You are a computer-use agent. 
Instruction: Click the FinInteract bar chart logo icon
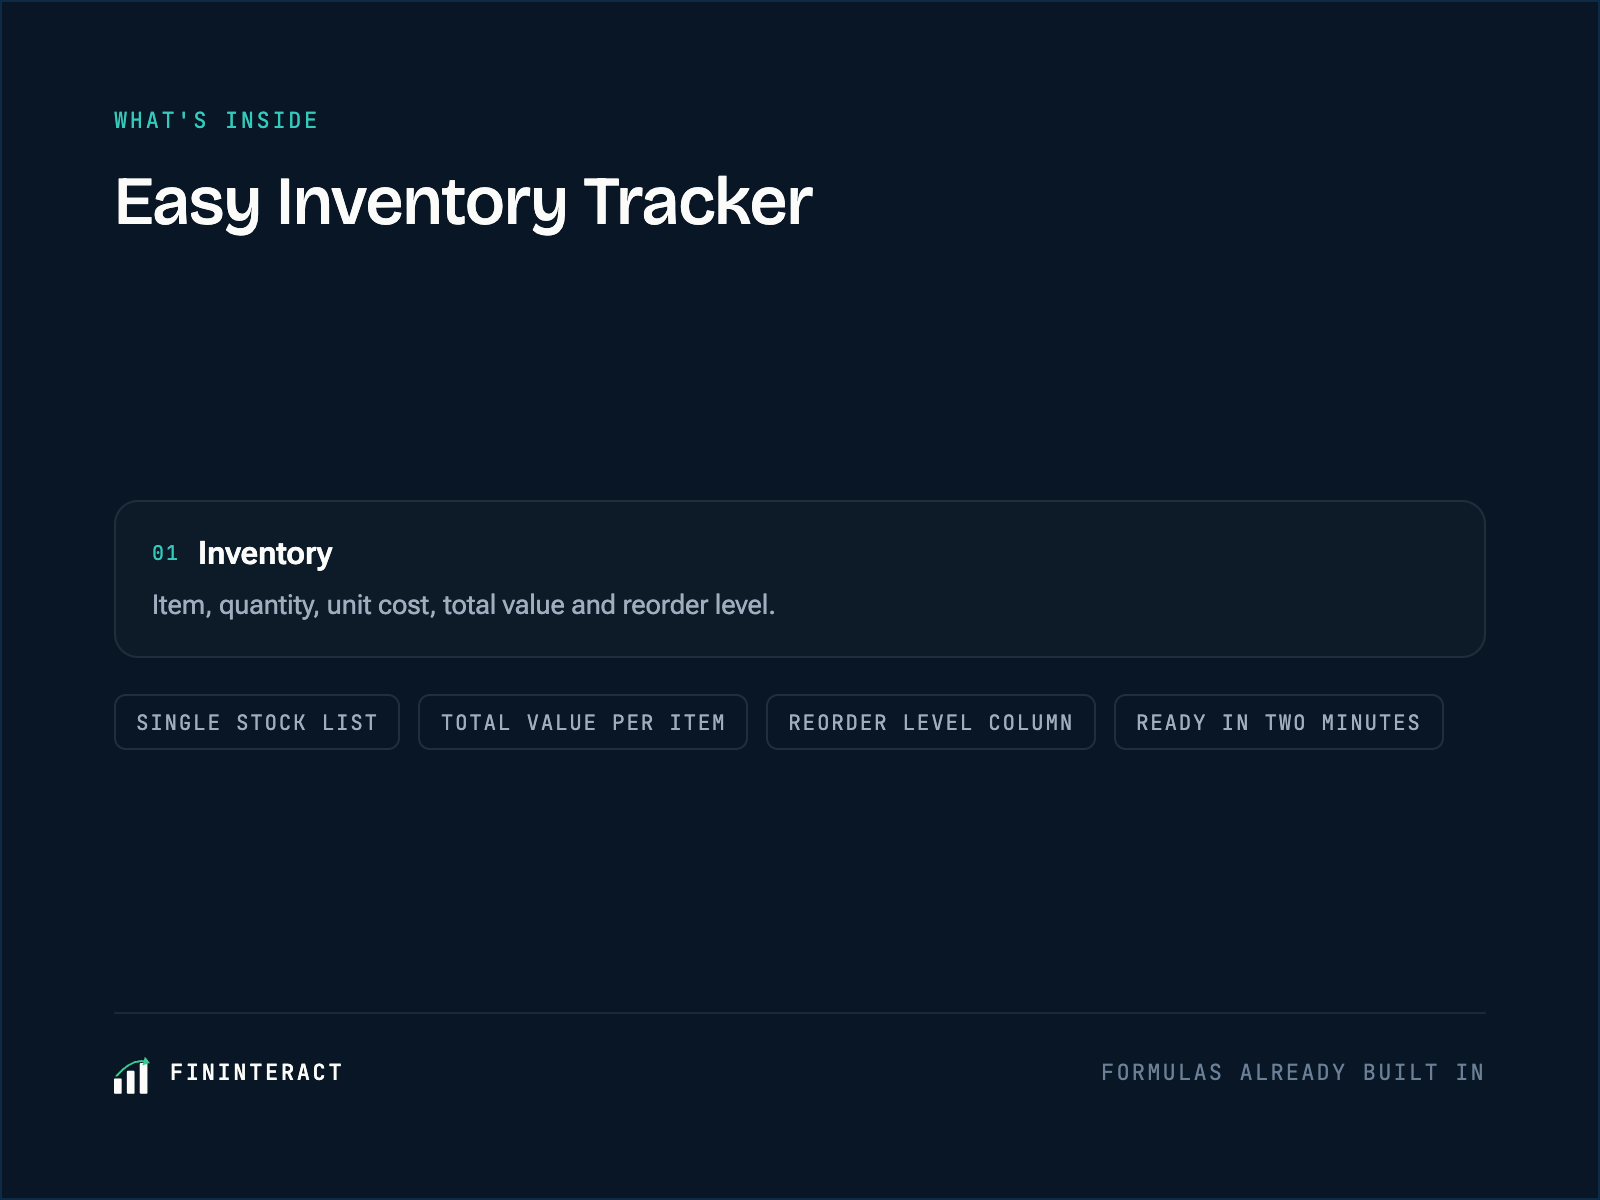click(131, 1075)
